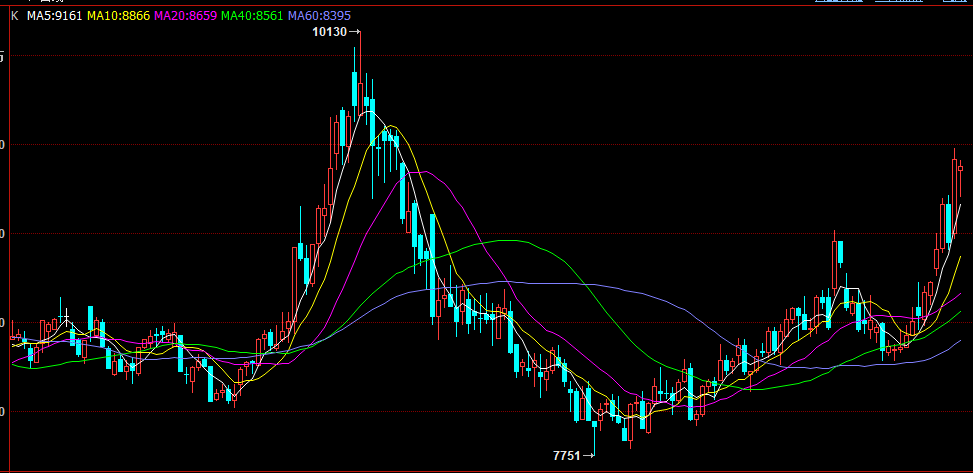
Task: Click the yellow MA10 line at its highest point
Action: pyautogui.click(x=393, y=126)
